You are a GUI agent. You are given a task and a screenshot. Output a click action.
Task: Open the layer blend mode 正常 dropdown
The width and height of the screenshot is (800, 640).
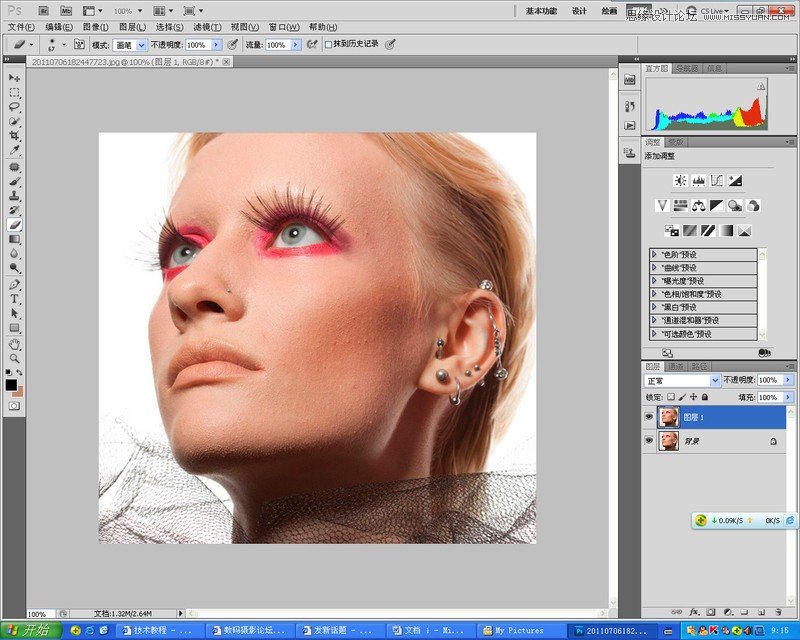pos(682,381)
